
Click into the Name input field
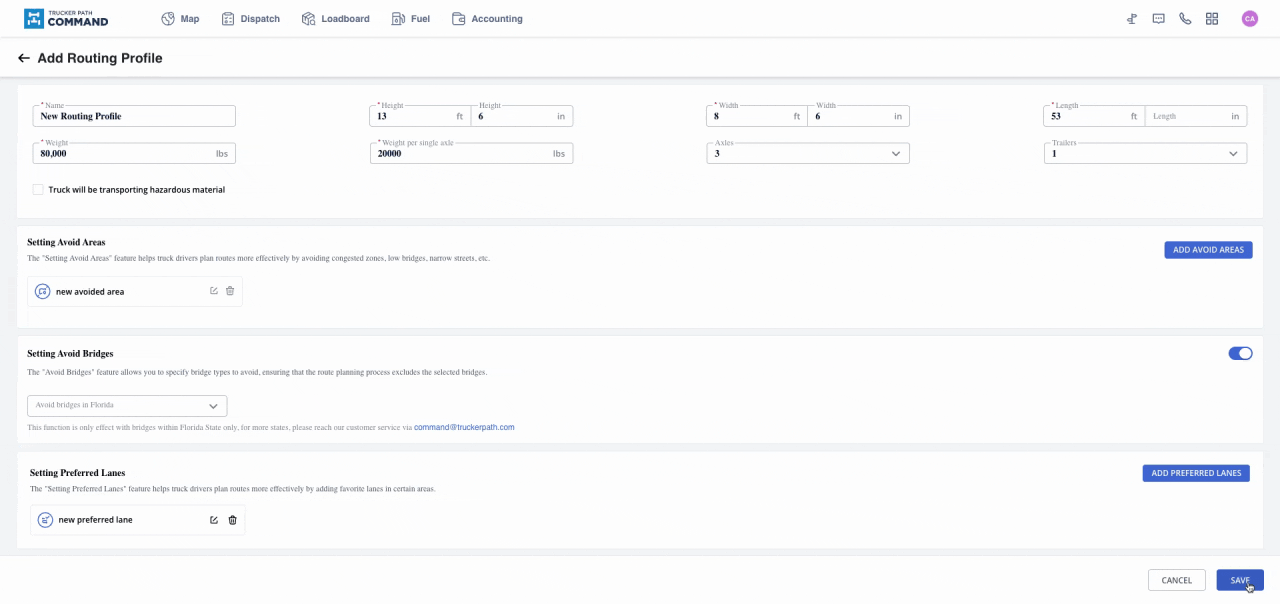point(134,116)
